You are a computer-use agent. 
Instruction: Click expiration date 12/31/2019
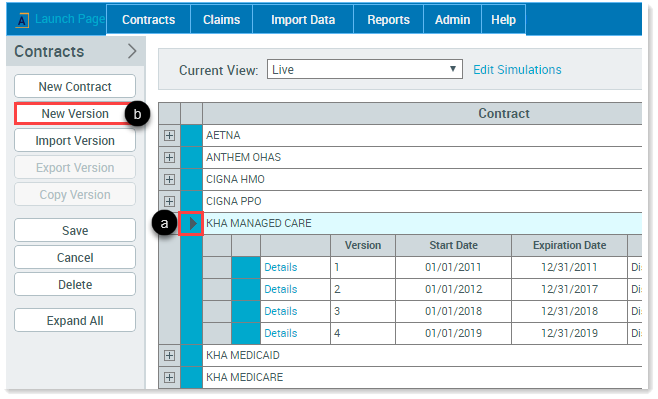(569, 333)
